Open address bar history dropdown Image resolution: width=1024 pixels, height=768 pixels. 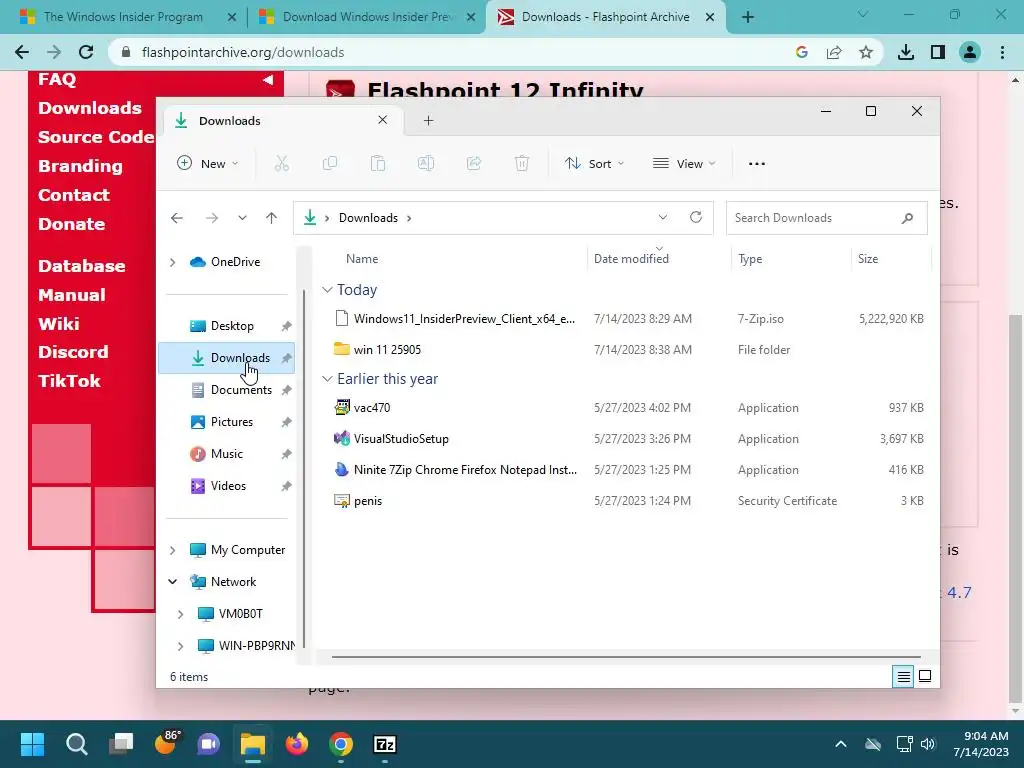[663, 217]
